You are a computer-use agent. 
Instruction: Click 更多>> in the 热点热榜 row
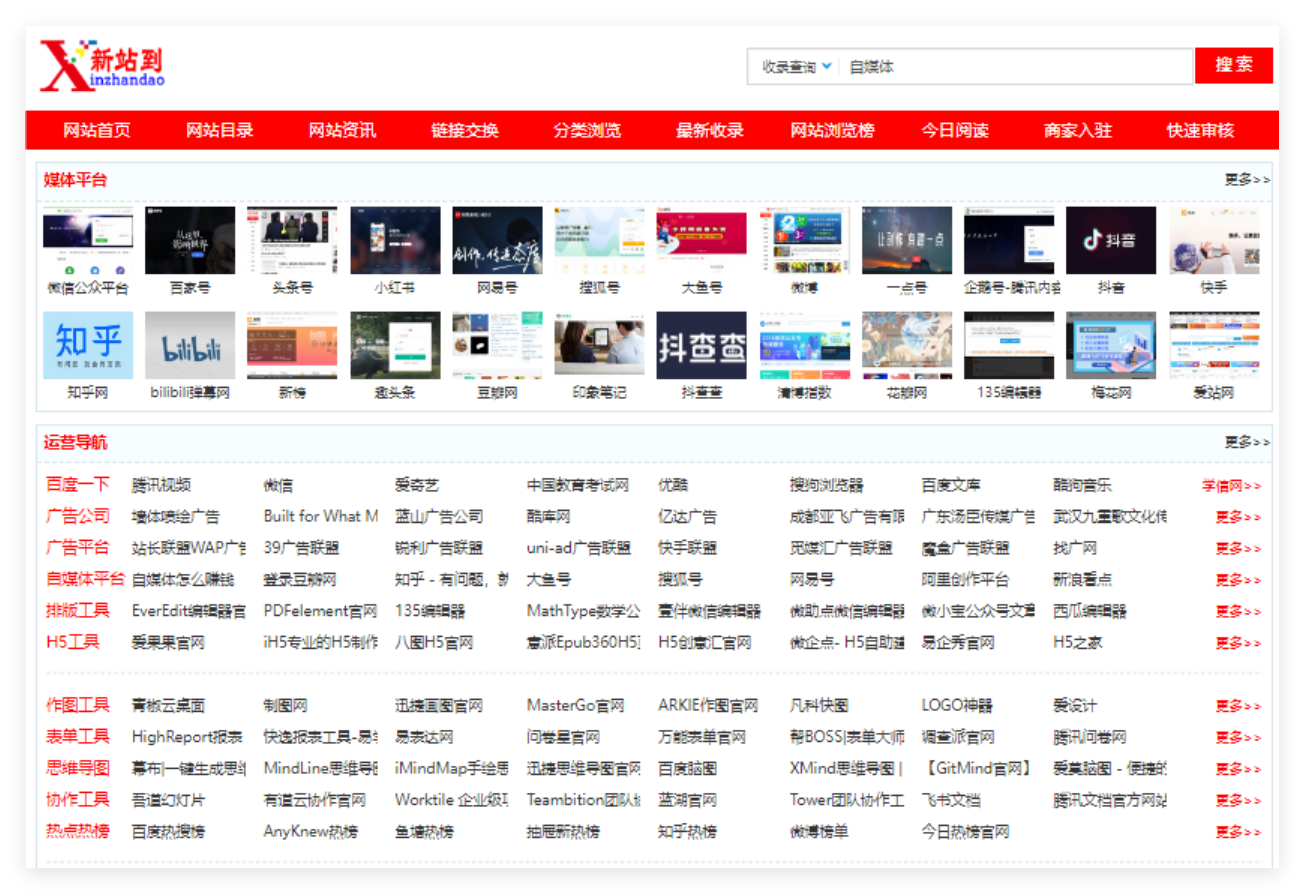(1238, 832)
